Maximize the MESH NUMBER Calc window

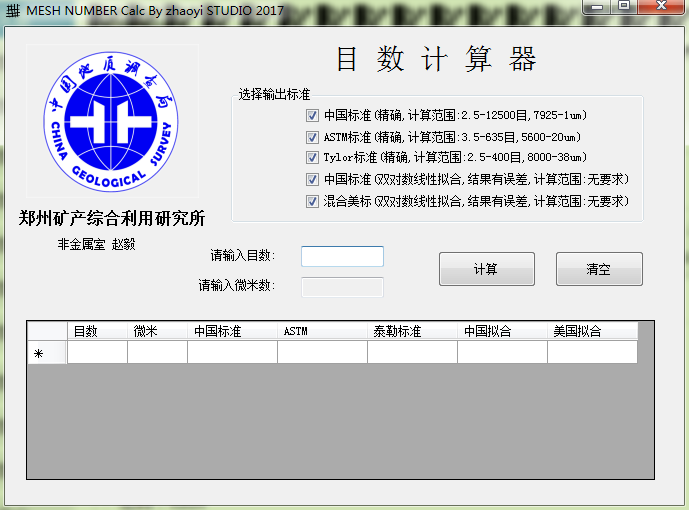pyautogui.click(x=624, y=6)
